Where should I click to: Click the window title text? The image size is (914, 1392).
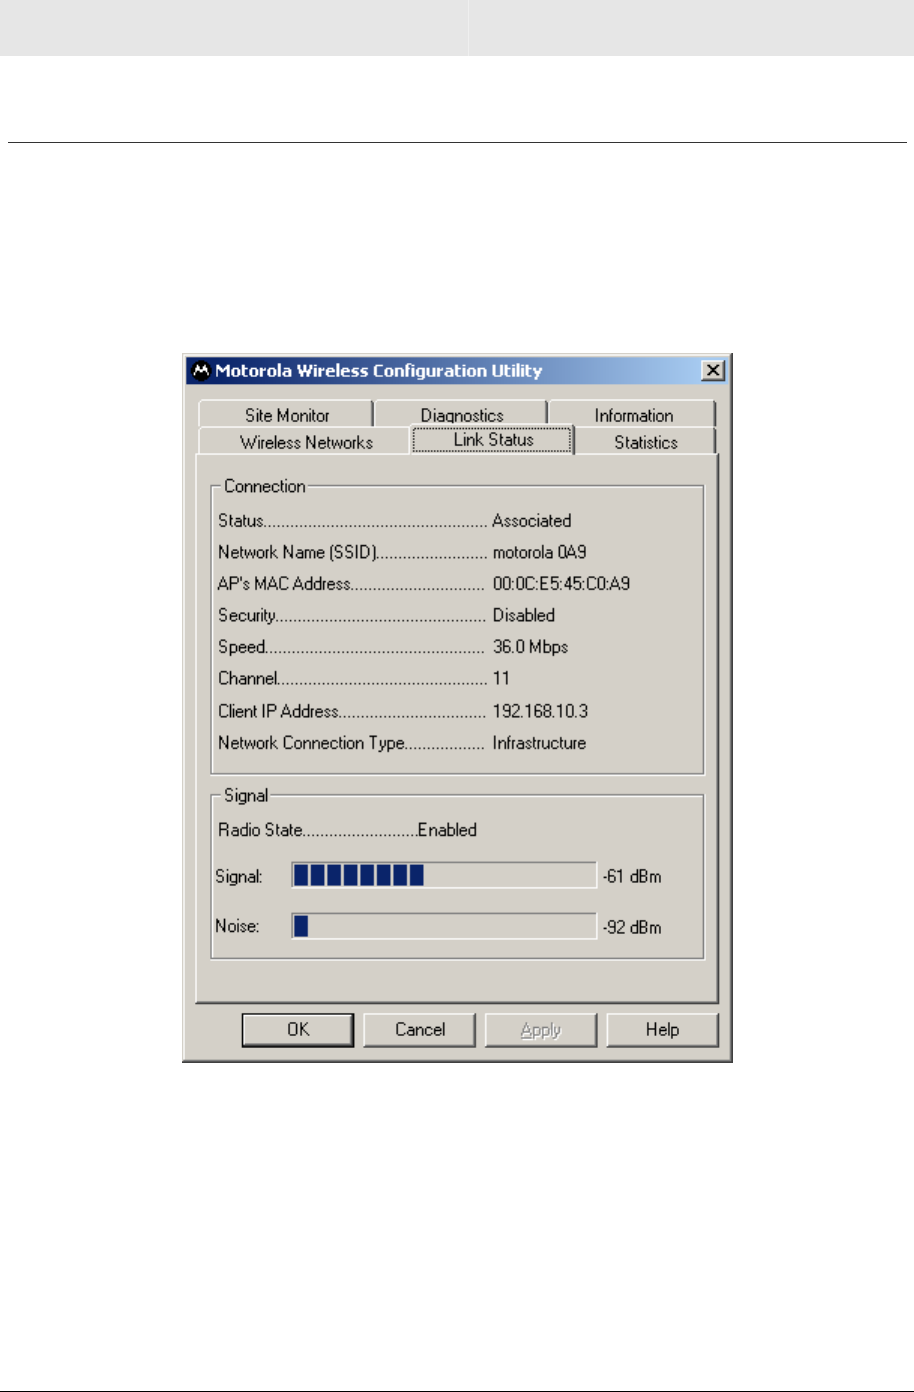[379, 370]
